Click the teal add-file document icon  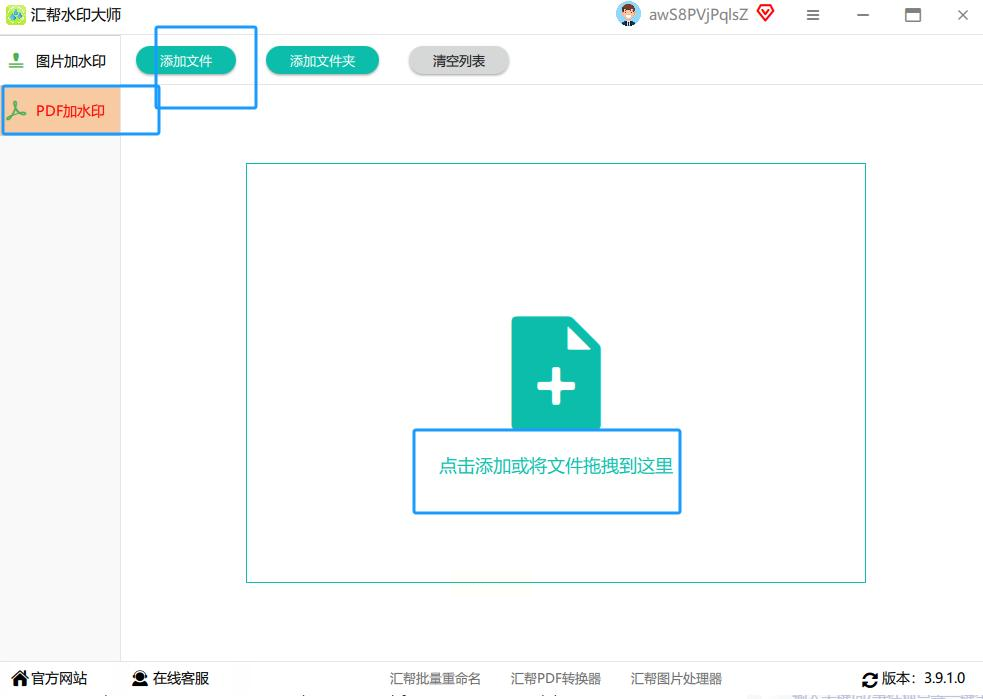pos(556,372)
